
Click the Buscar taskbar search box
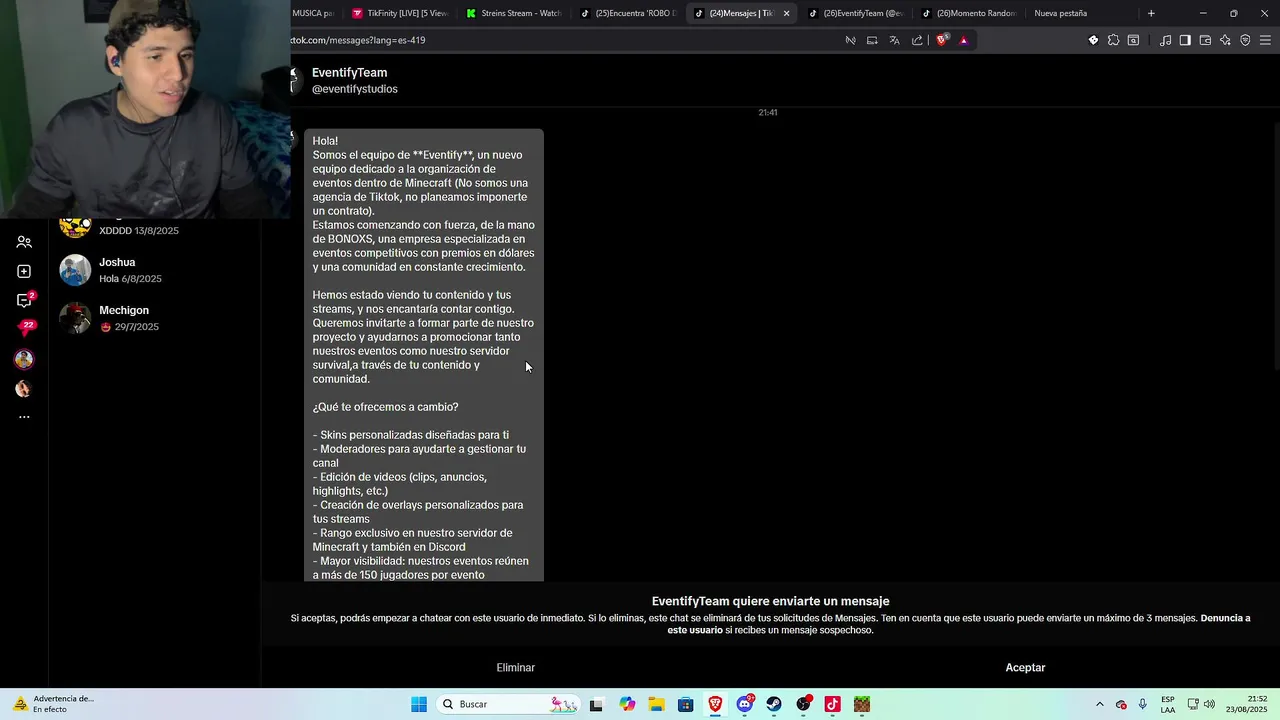(509, 704)
